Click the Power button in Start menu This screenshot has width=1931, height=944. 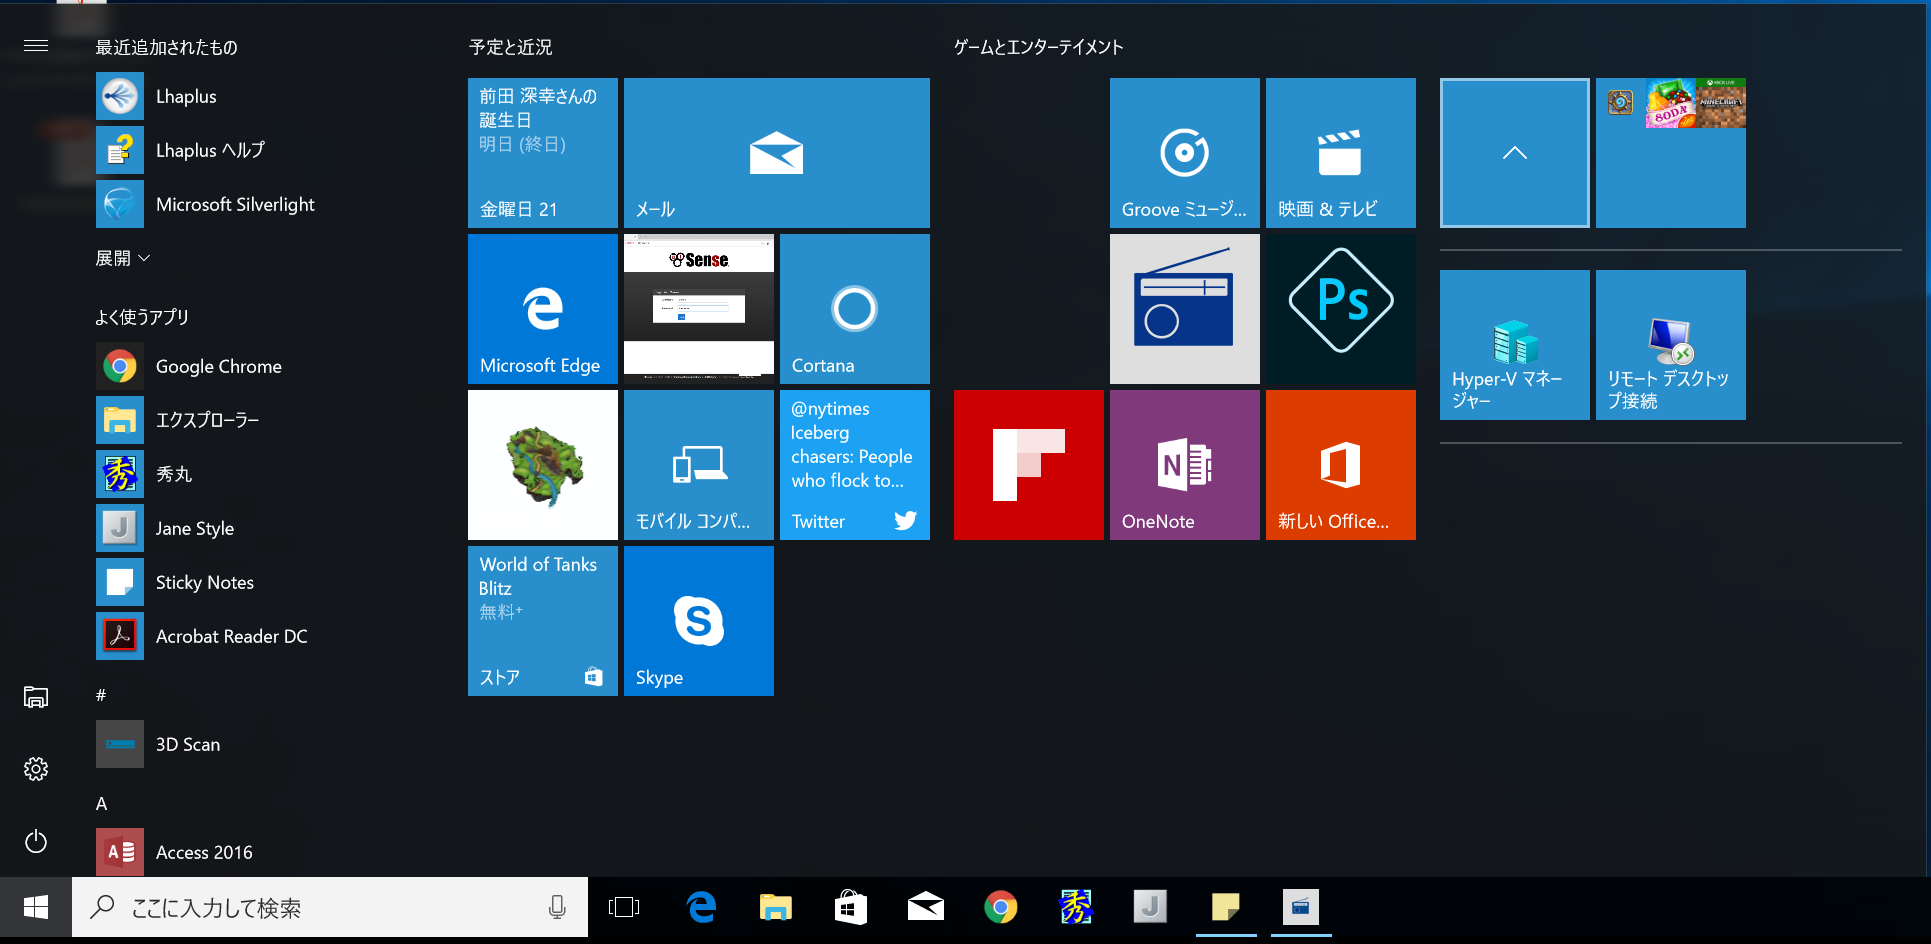click(36, 841)
